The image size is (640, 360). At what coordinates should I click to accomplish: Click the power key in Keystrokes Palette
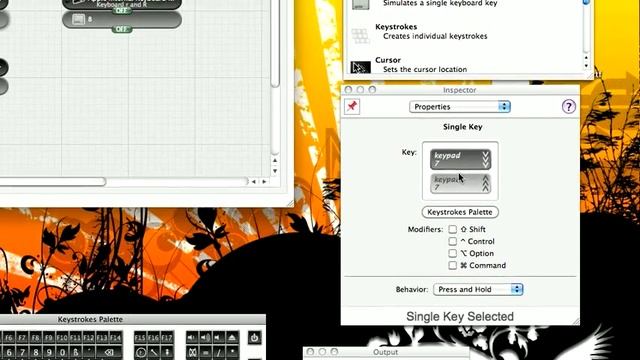(x=254, y=338)
